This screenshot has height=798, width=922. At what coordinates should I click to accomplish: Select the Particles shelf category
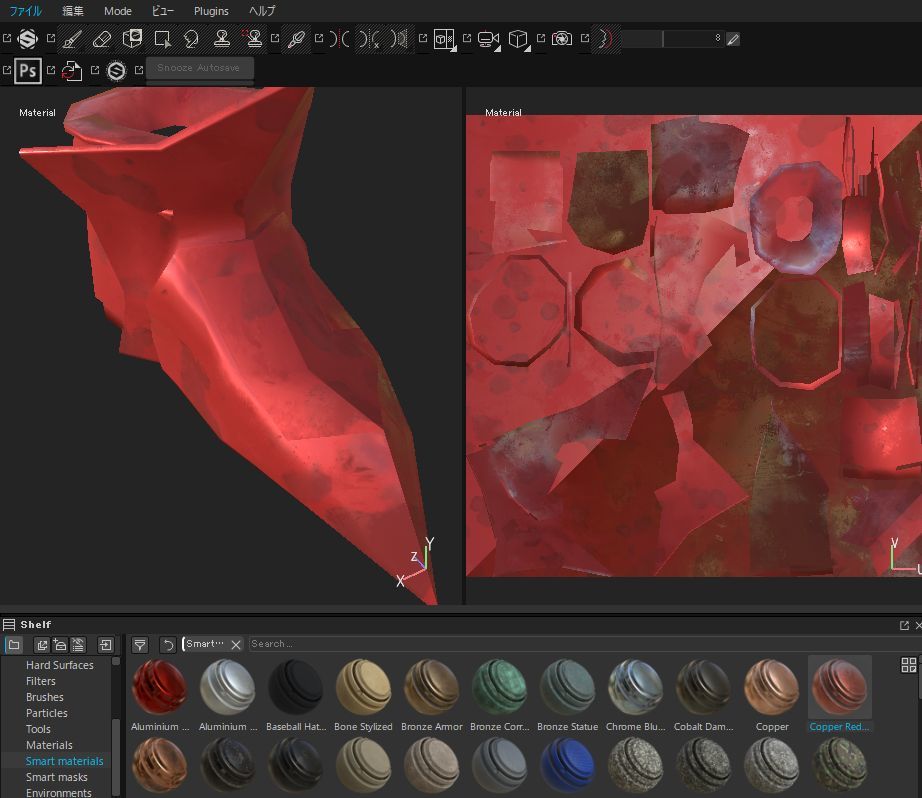[46, 713]
